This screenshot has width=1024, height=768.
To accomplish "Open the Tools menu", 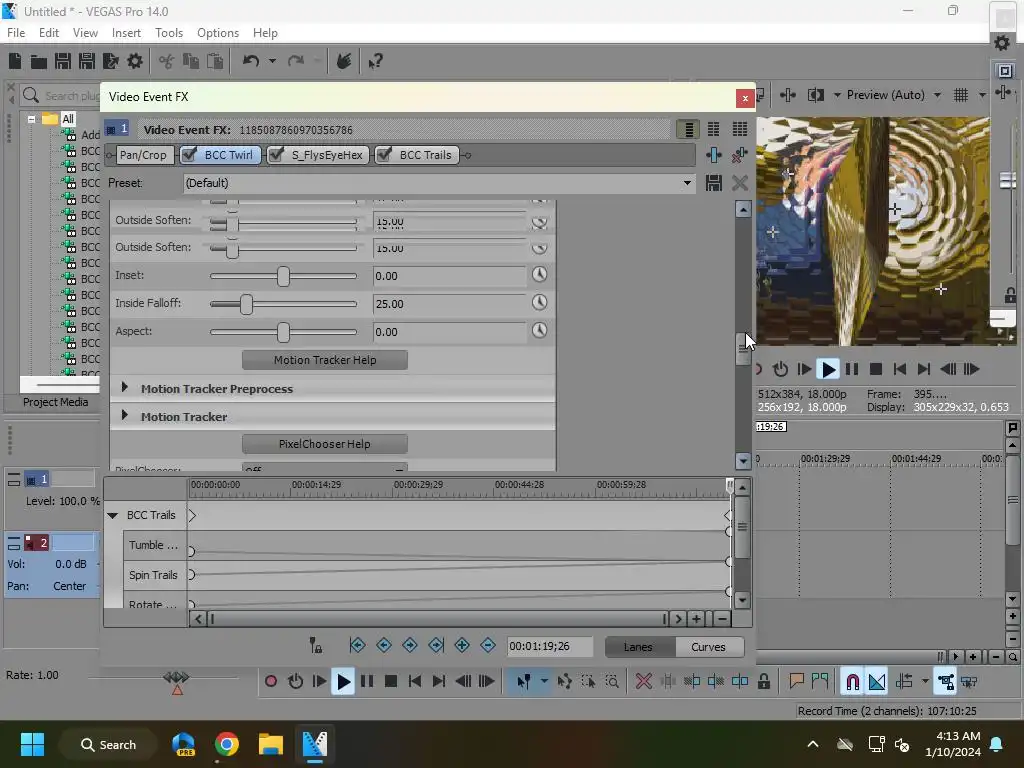I will (169, 33).
